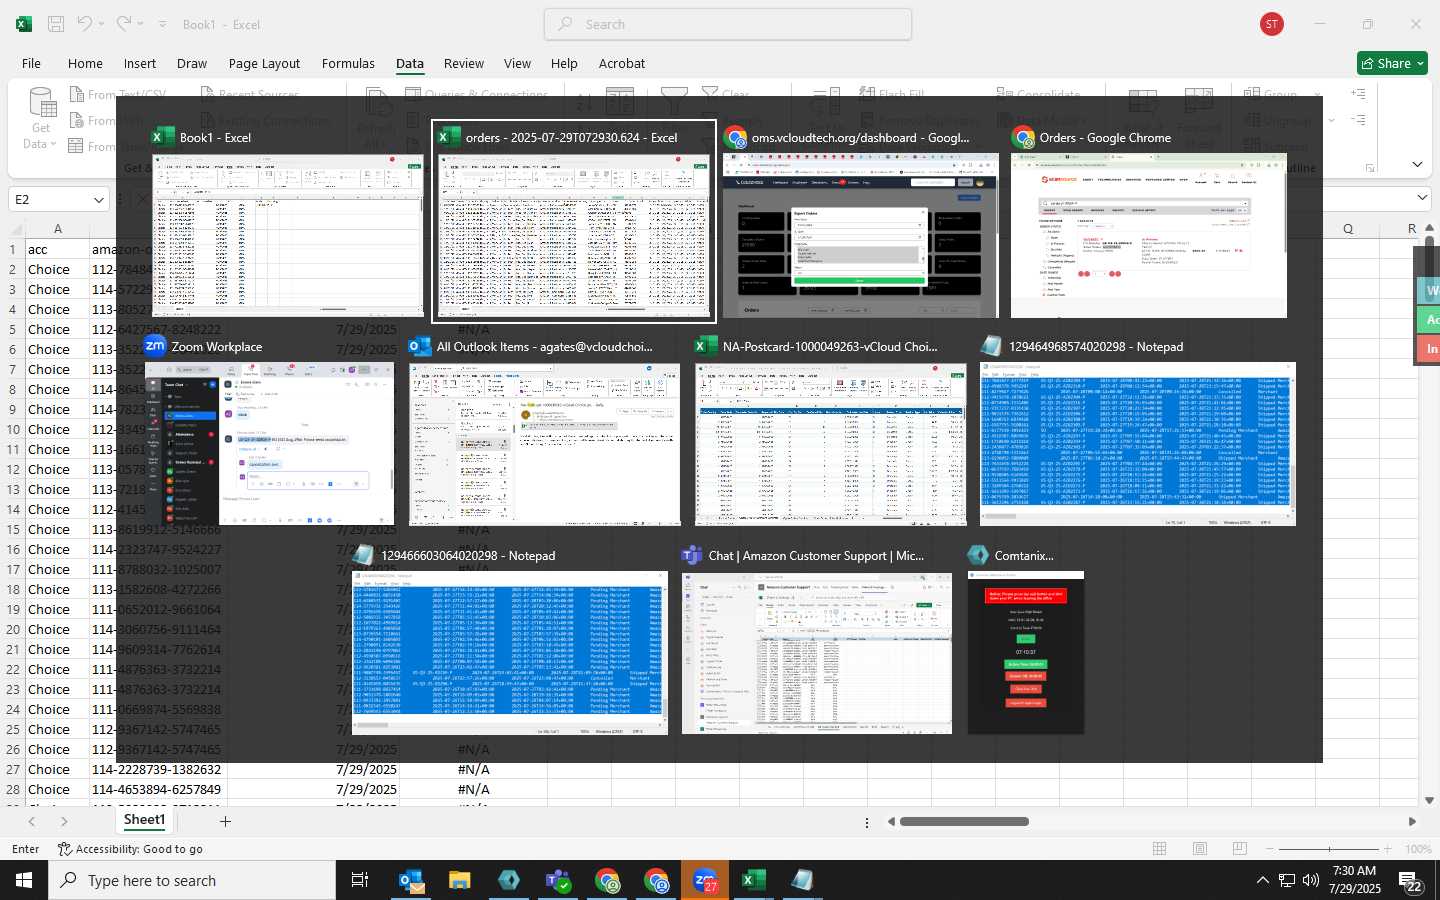The width and height of the screenshot is (1440, 900).
Task: Open Task View from the taskbar
Action: point(360,880)
